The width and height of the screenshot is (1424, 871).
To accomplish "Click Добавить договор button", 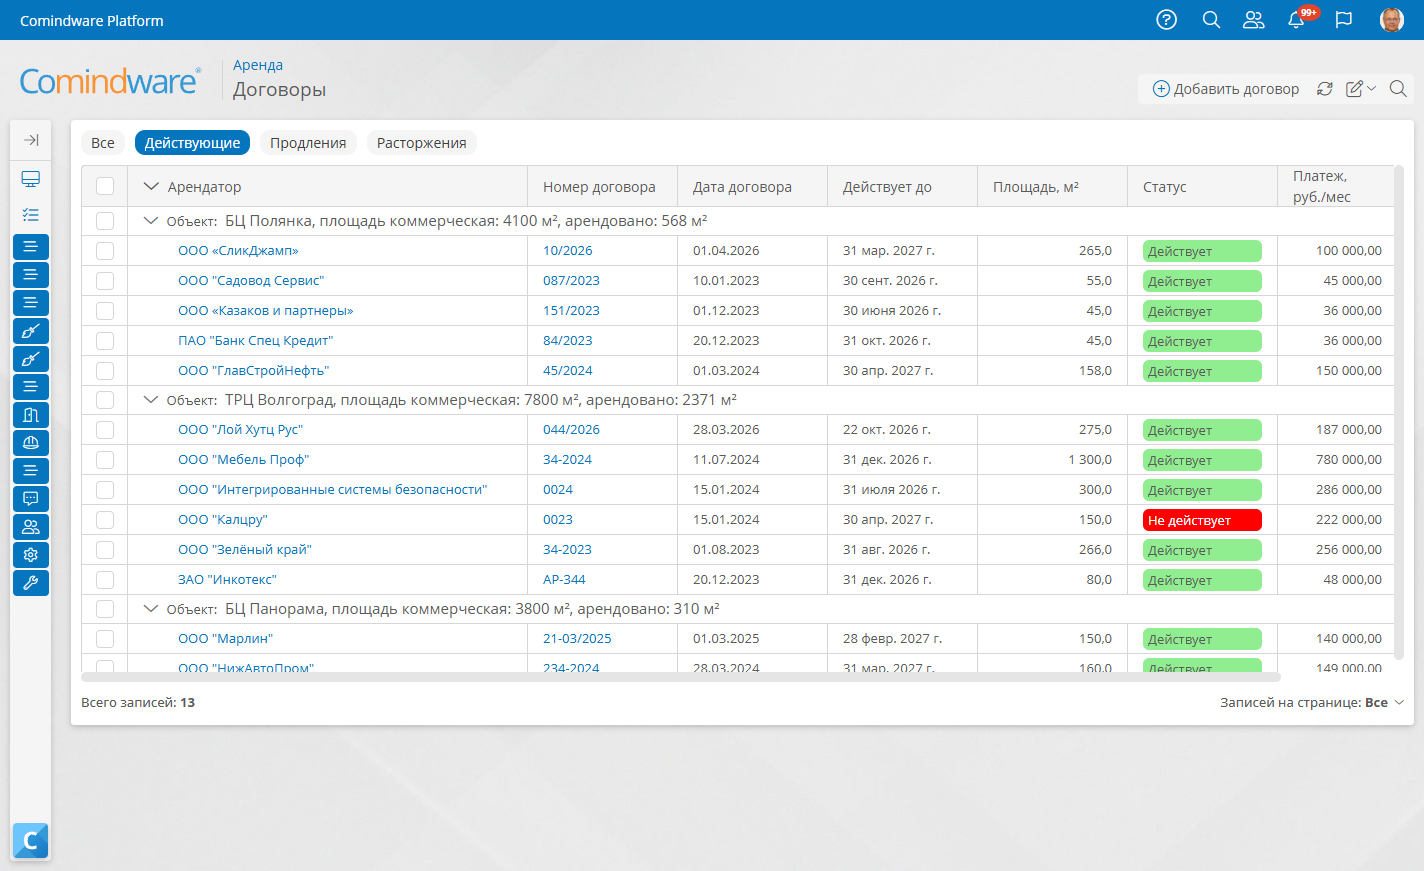I will pos(1226,89).
